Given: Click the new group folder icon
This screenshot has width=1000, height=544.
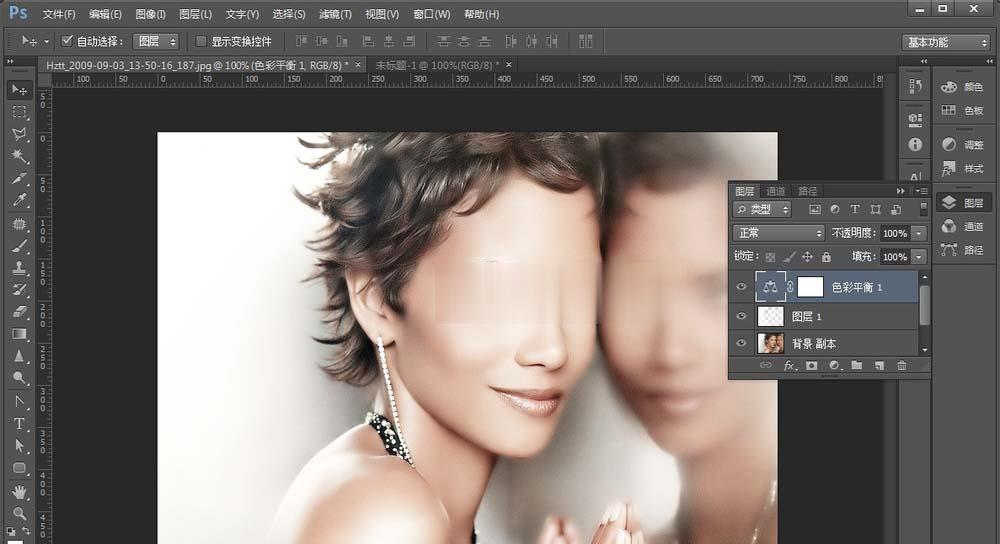Looking at the screenshot, I should pos(857,365).
